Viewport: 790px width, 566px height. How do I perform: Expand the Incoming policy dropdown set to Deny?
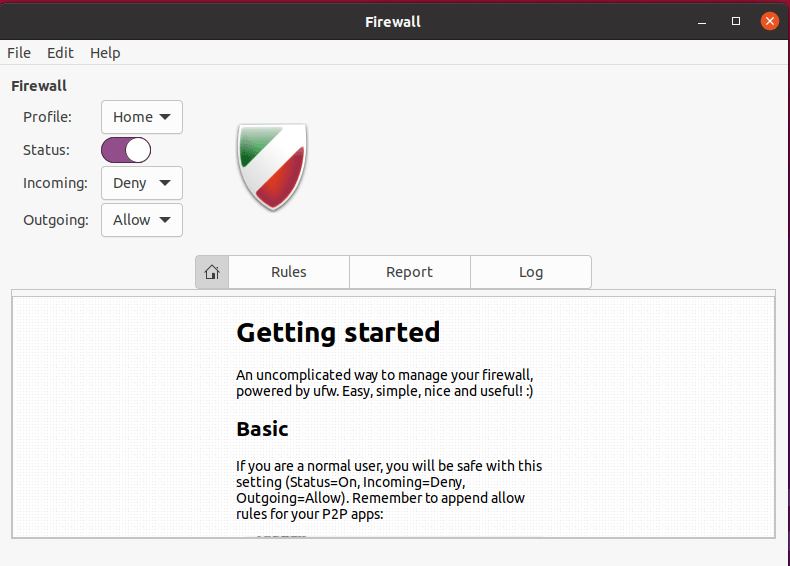point(142,183)
